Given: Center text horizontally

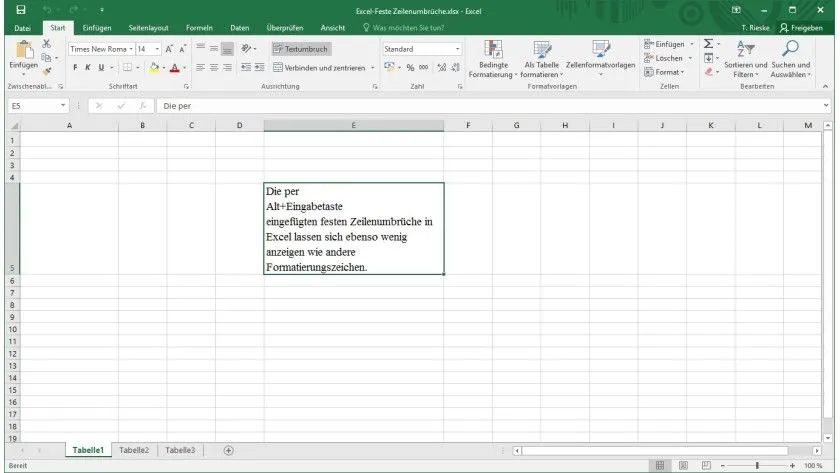Looking at the screenshot, I should 214,67.
